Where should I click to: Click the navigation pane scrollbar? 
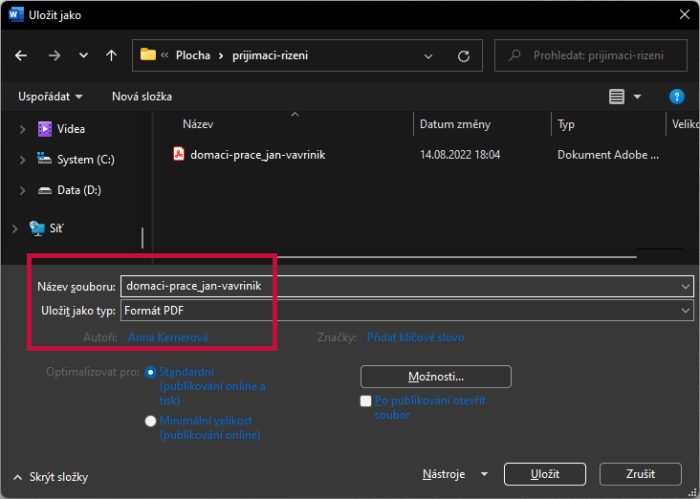[x=142, y=237]
